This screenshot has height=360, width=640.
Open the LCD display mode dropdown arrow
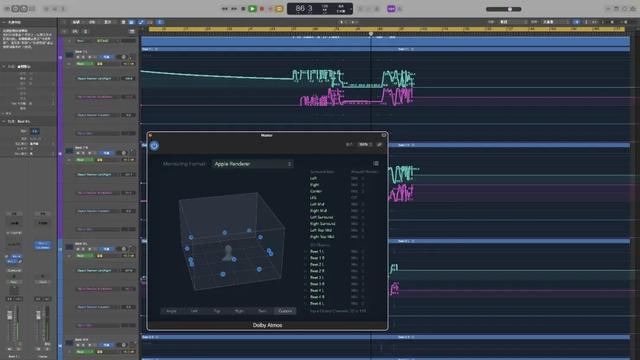click(x=351, y=9)
